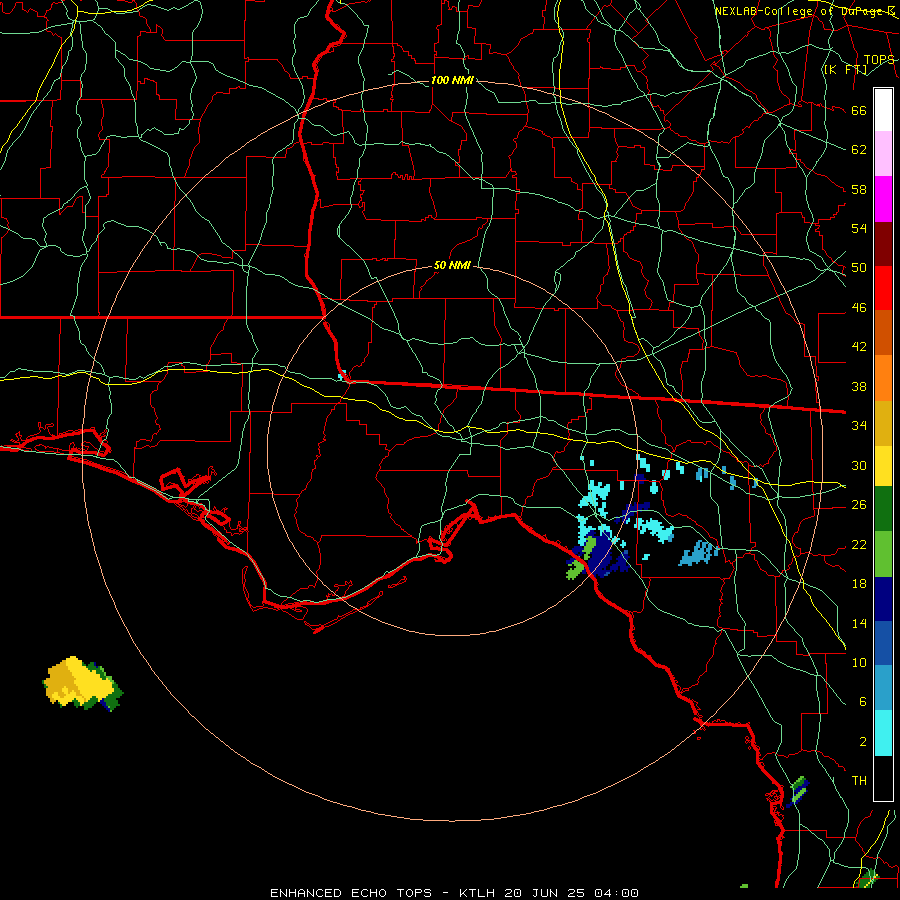Click the "10" legend value
This screenshot has width=900, height=900.
(859, 662)
